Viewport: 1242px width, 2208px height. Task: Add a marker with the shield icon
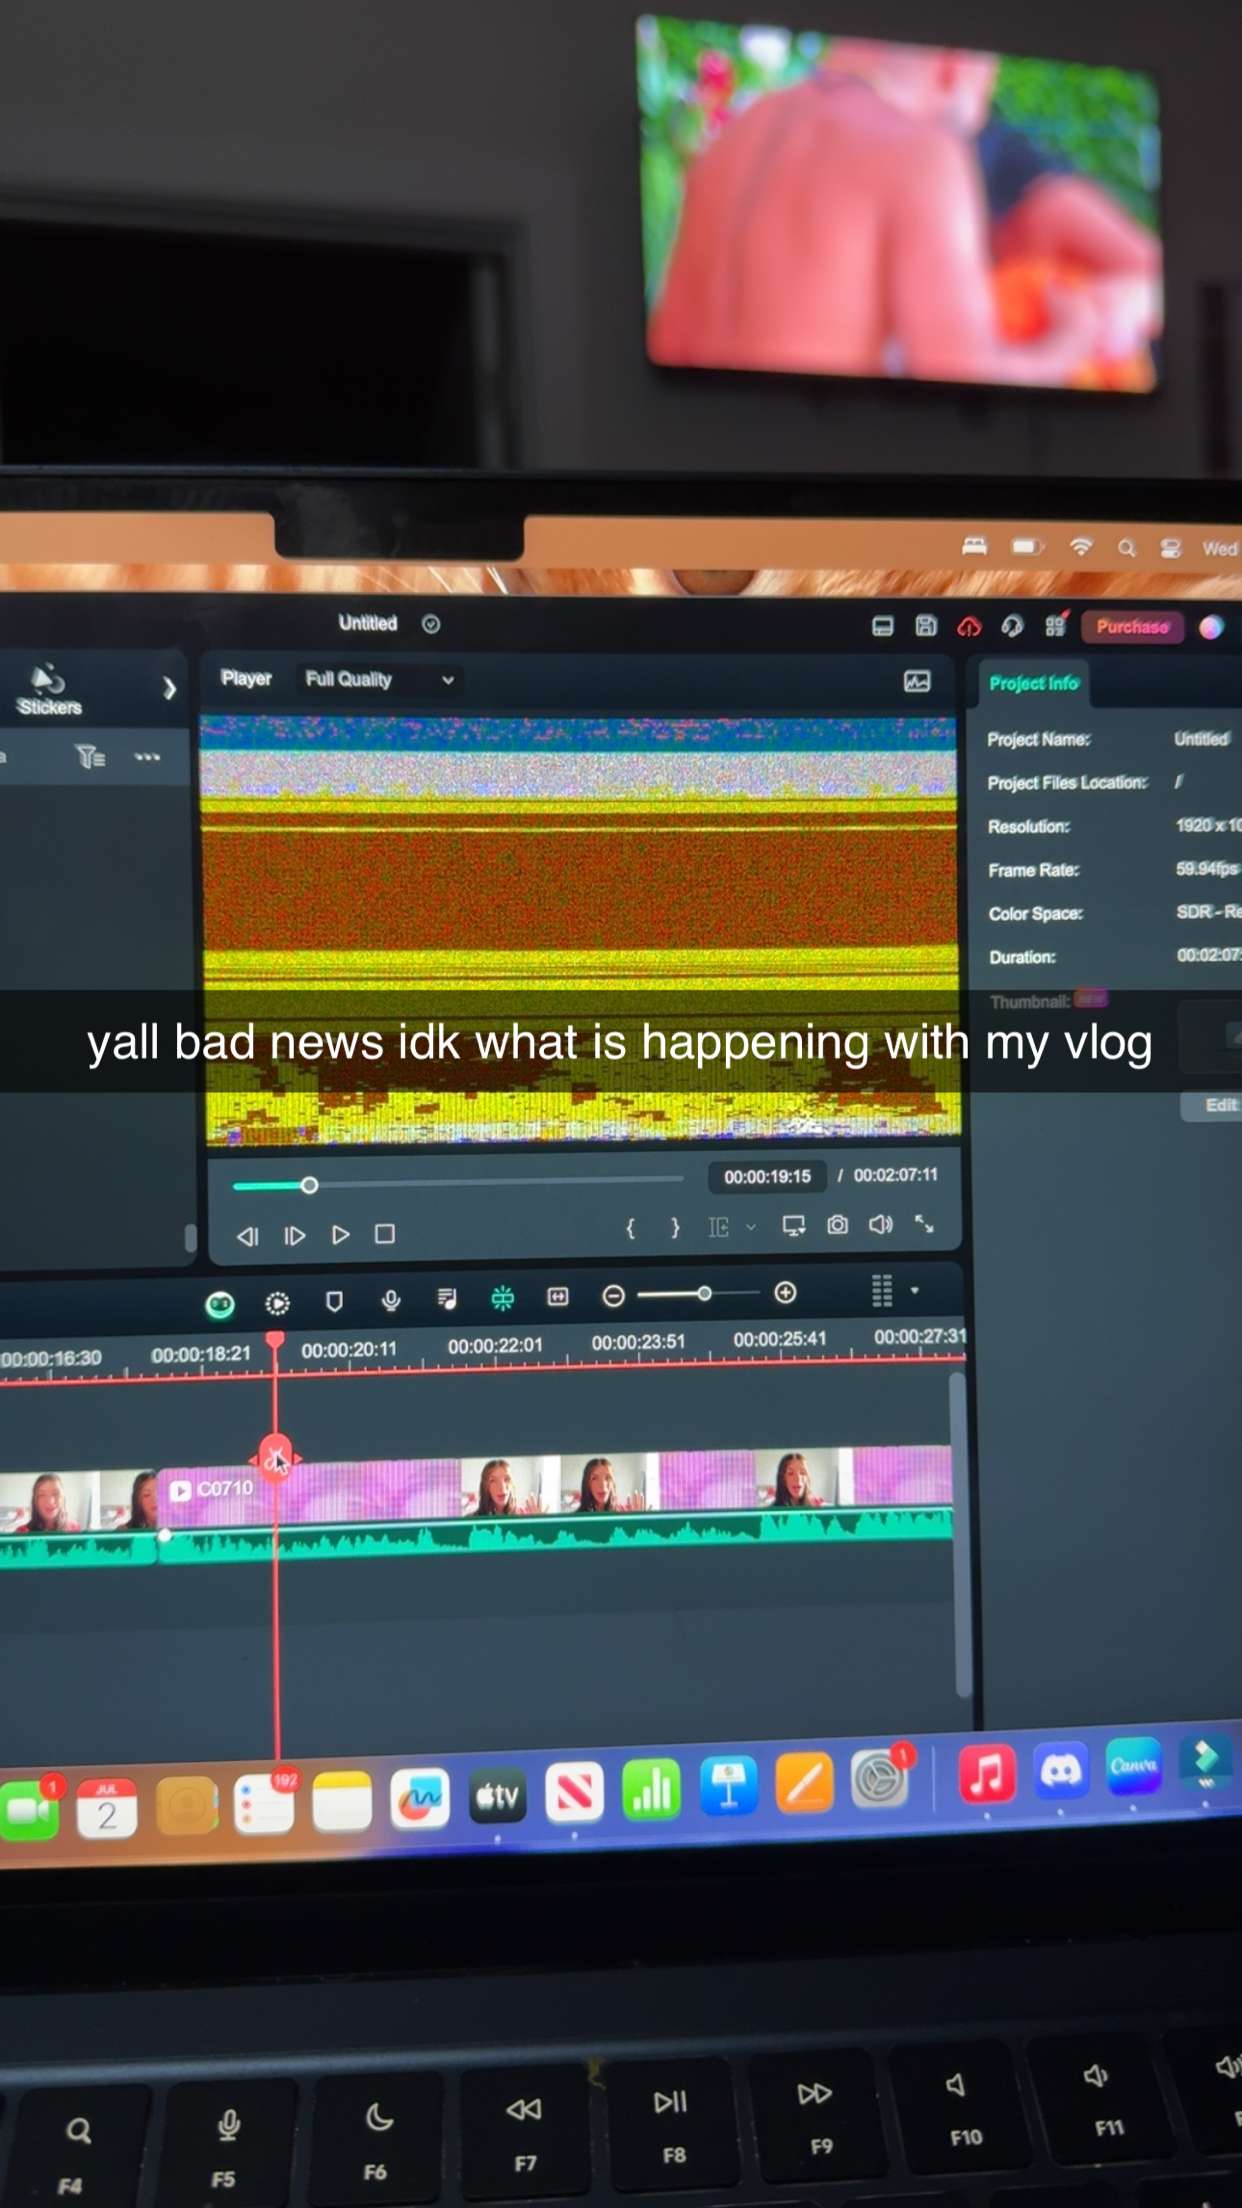[x=334, y=1301]
